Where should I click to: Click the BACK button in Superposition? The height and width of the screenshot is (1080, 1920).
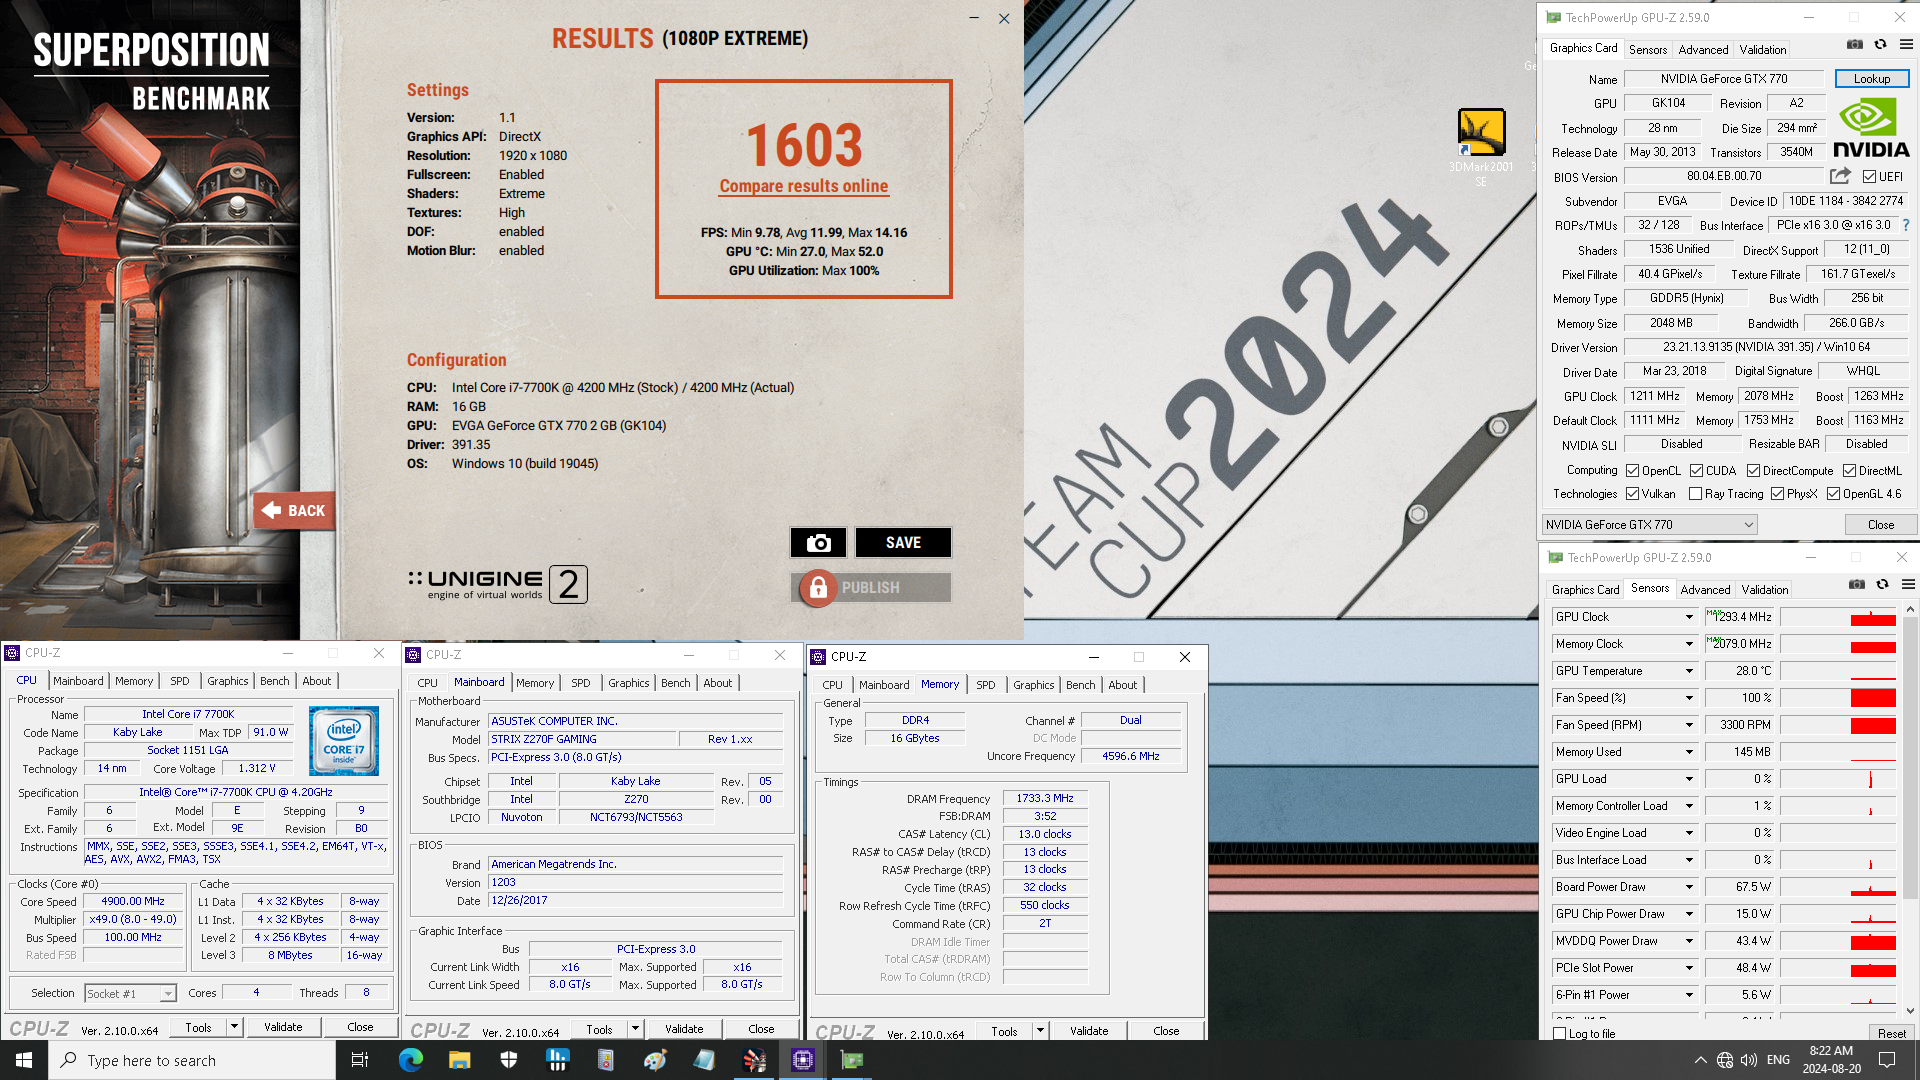(294, 511)
